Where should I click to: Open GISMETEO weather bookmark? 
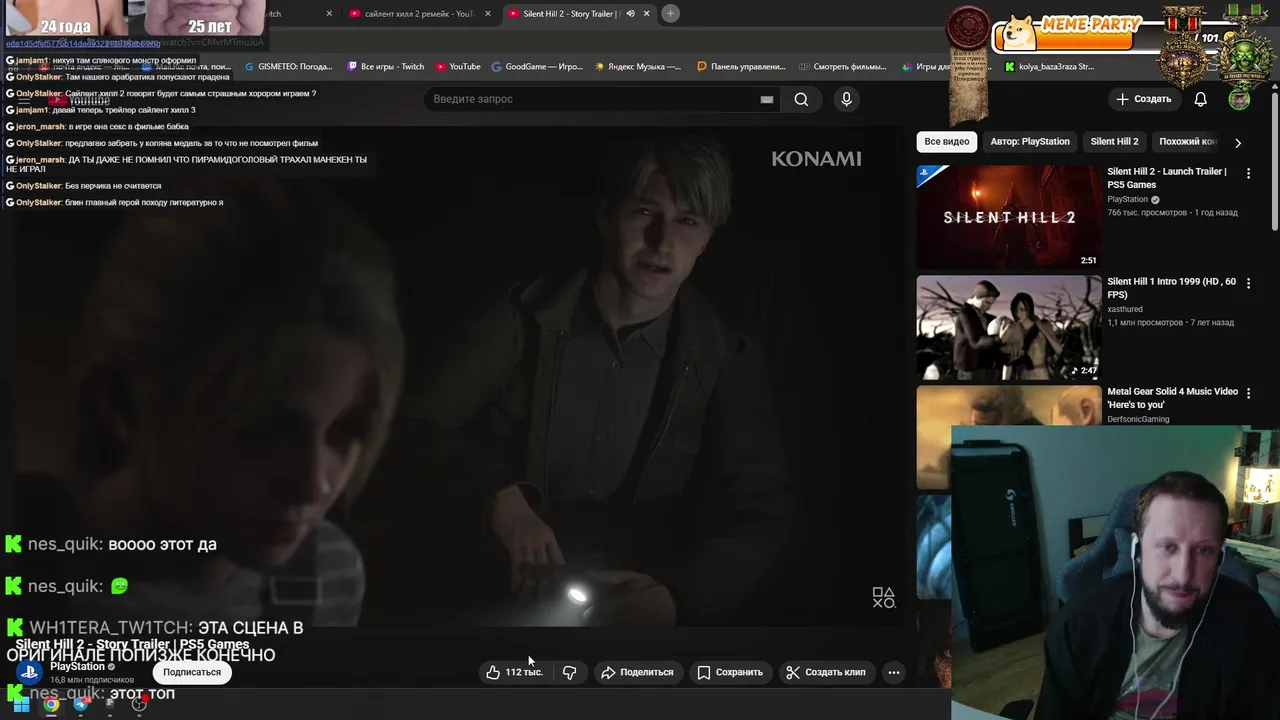[x=288, y=67]
